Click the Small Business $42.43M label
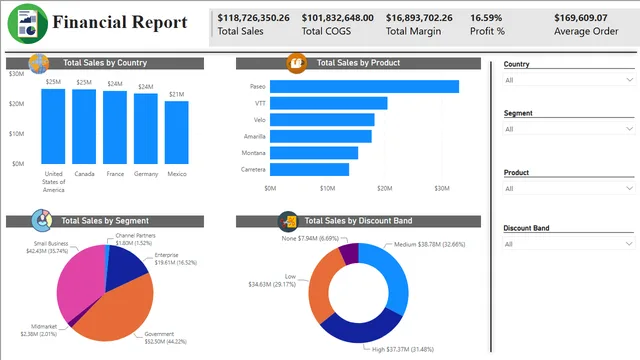 click(x=47, y=247)
